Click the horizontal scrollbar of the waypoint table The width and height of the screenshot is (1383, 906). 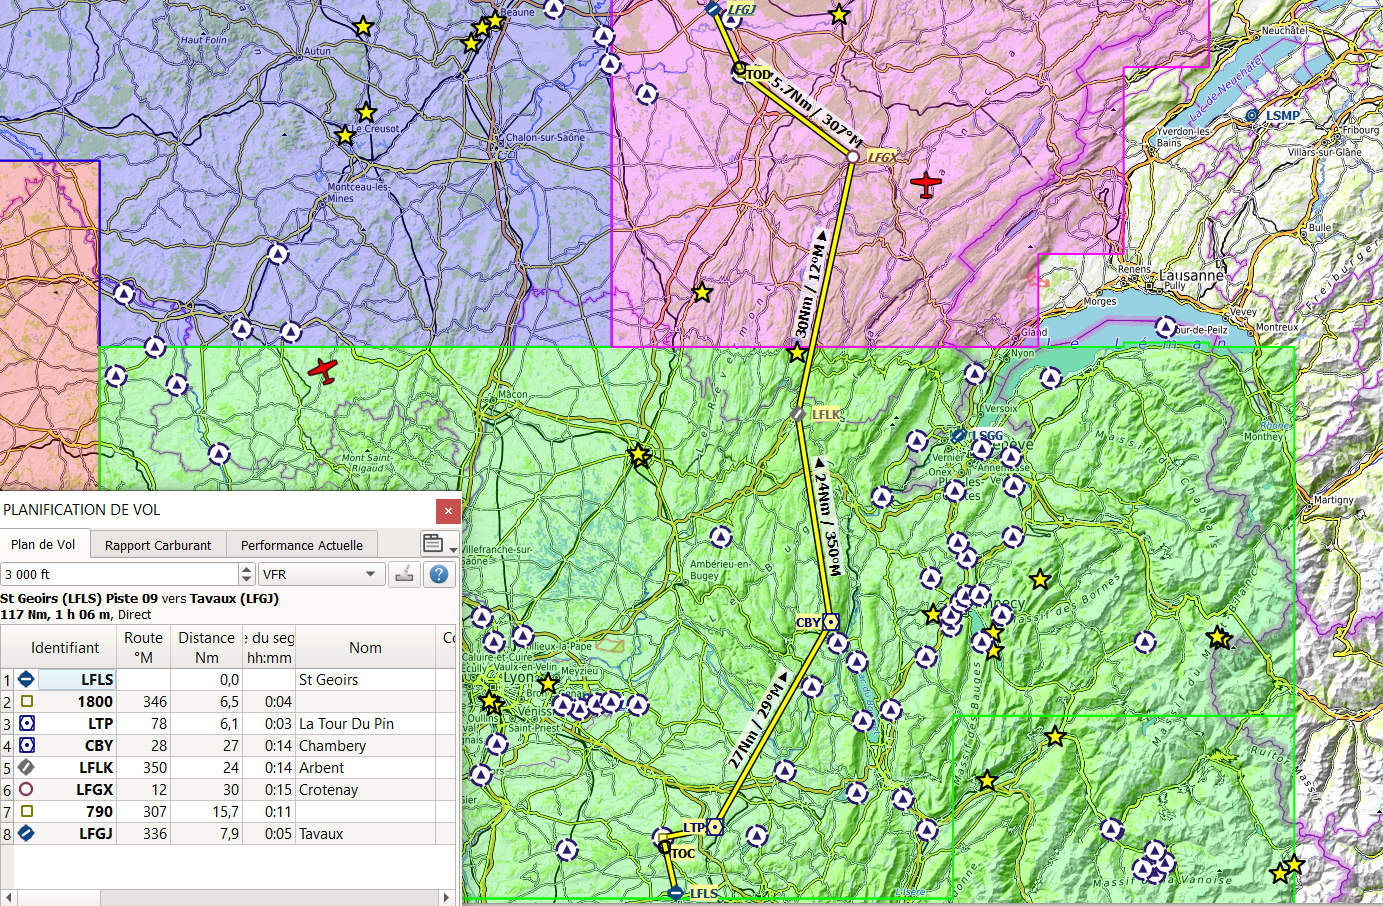(x=228, y=897)
